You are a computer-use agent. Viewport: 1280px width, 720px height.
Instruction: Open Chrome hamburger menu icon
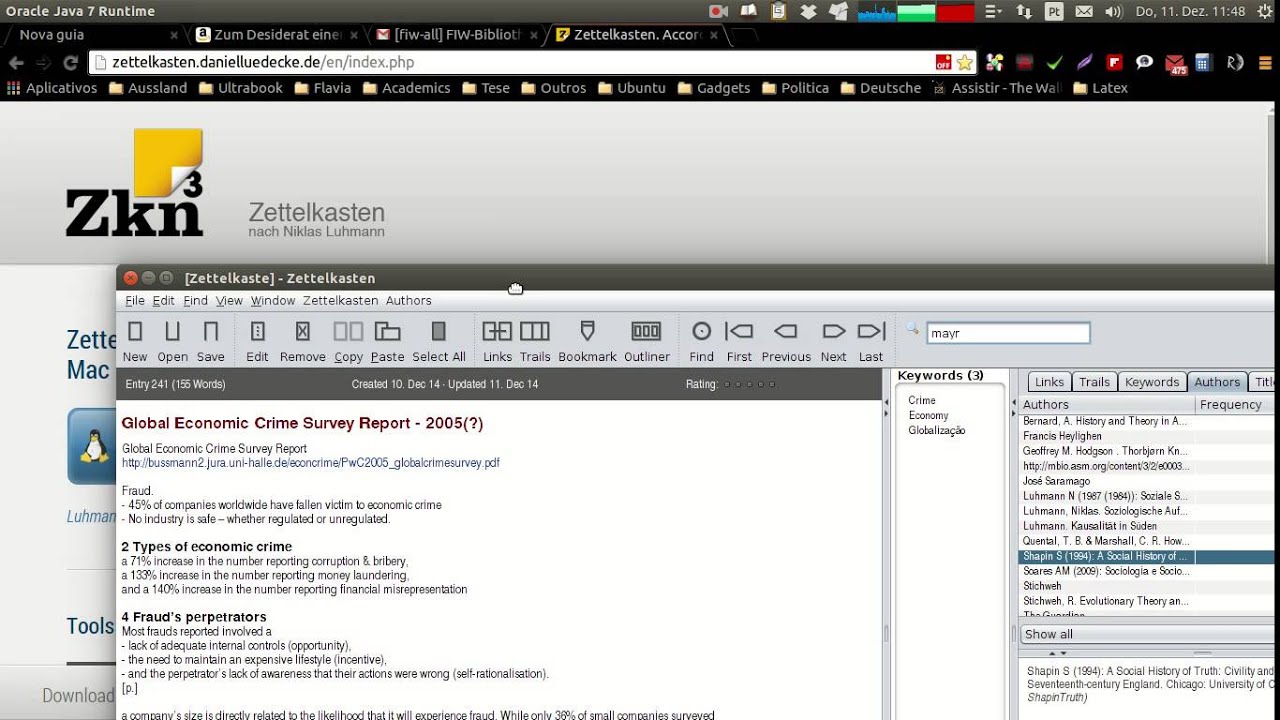tap(1264, 62)
